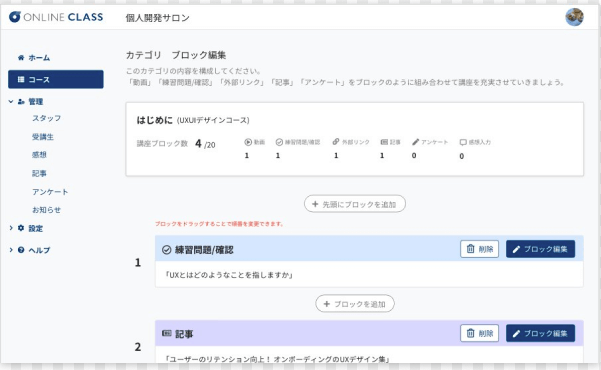601x370 pixels.
Task: Click the はじめに category heading
Action: click(155, 120)
